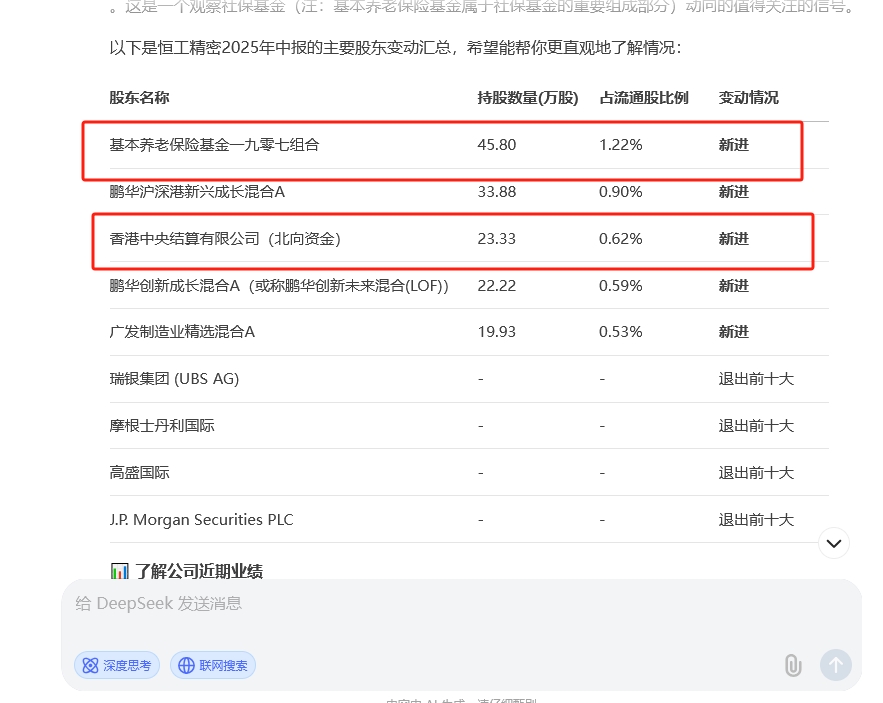The image size is (883, 703).
Task: Click the 45.80 holding value cell
Action: pos(497,145)
